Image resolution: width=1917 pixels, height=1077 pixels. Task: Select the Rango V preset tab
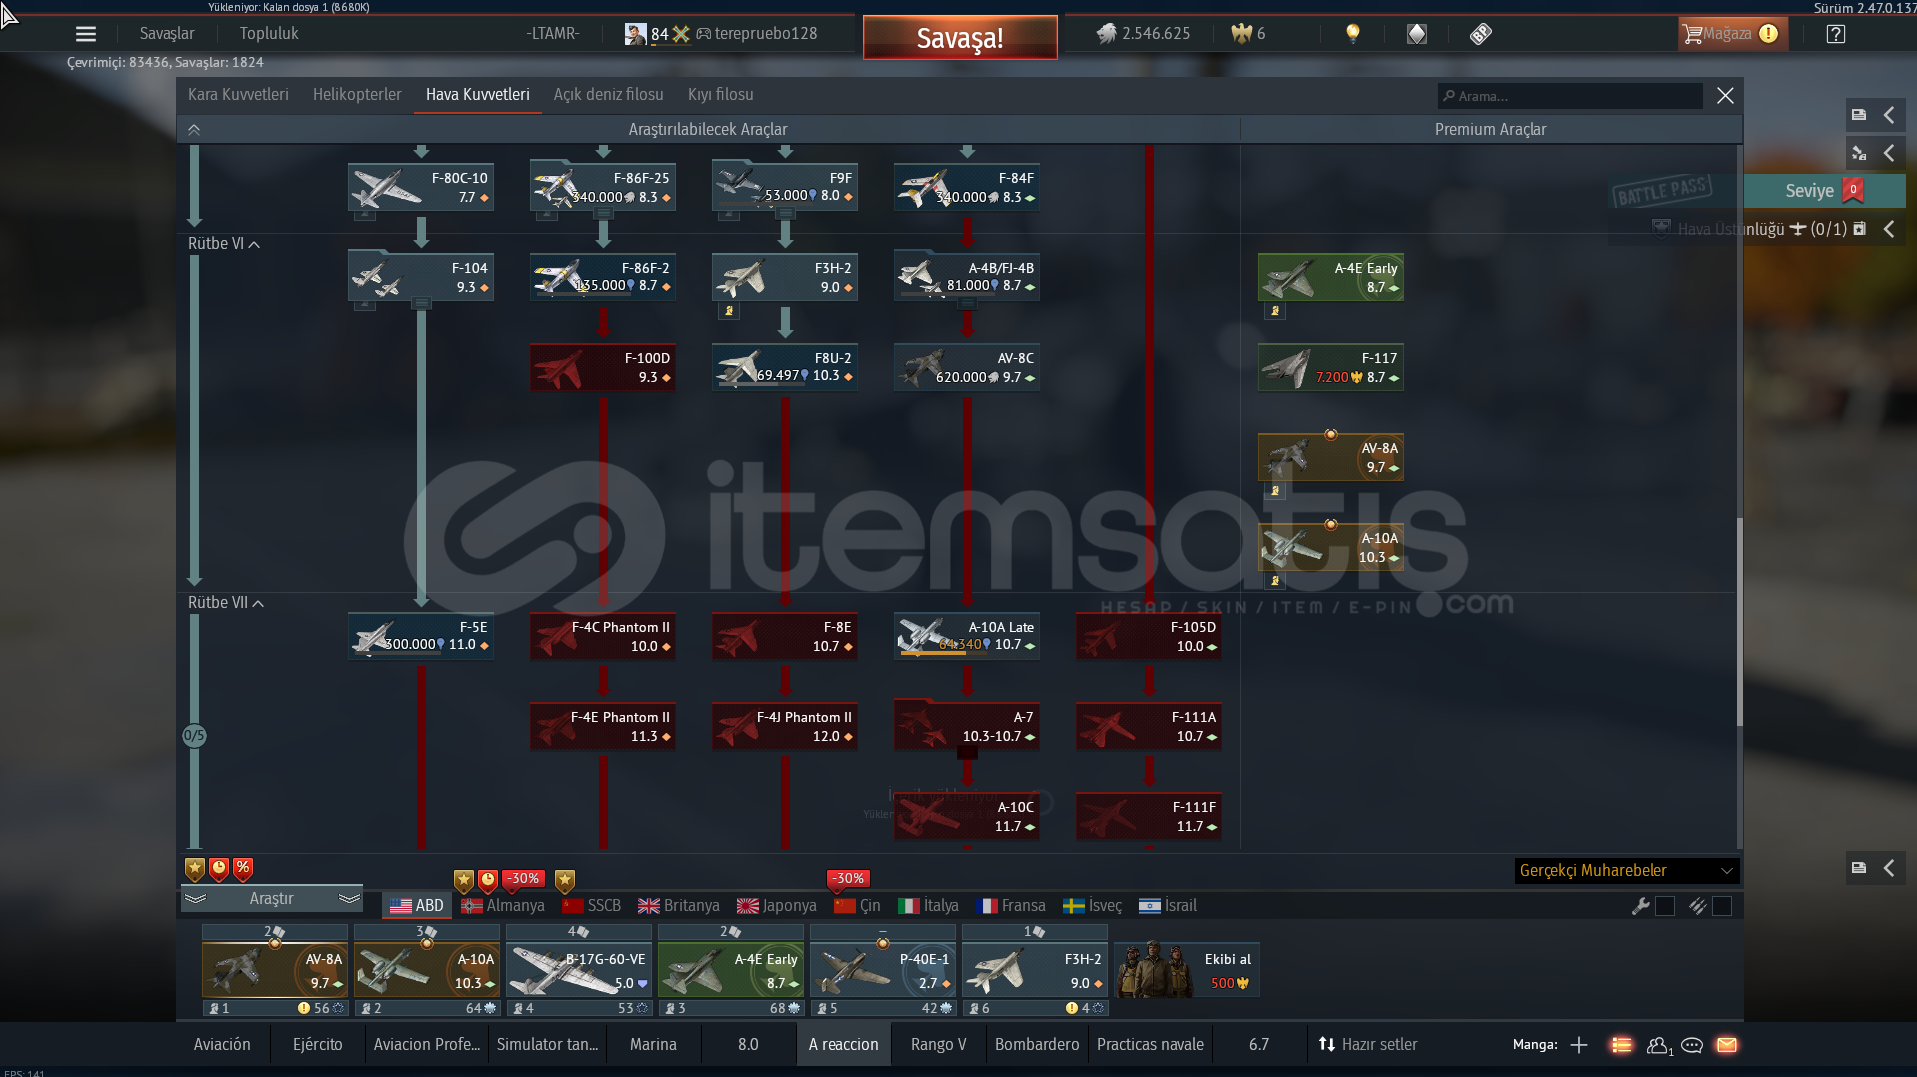[x=938, y=1045]
